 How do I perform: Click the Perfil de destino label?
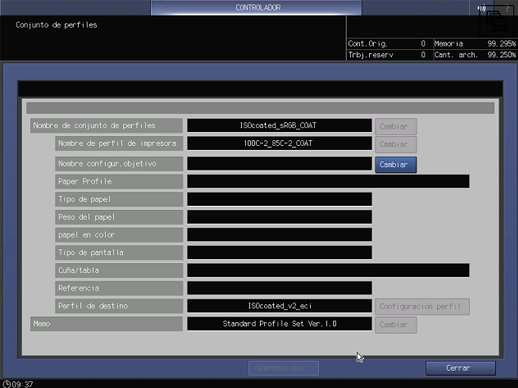click(119, 306)
